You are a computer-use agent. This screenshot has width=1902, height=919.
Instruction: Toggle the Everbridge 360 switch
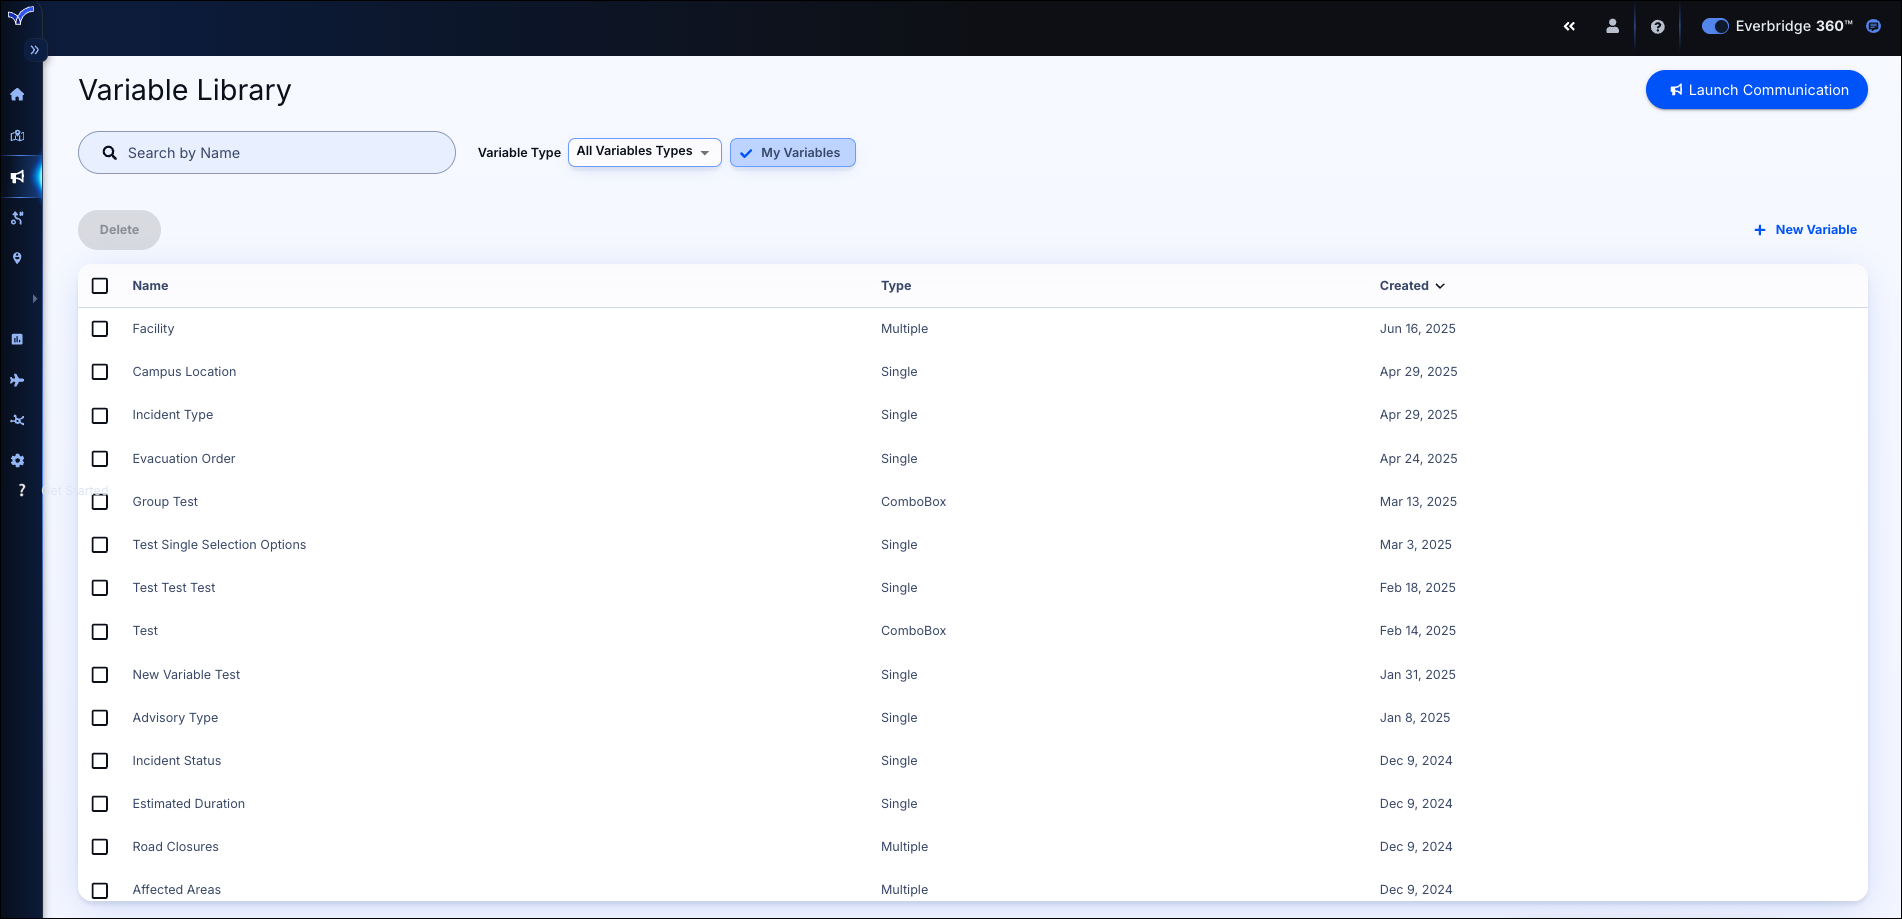(1715, 26)
